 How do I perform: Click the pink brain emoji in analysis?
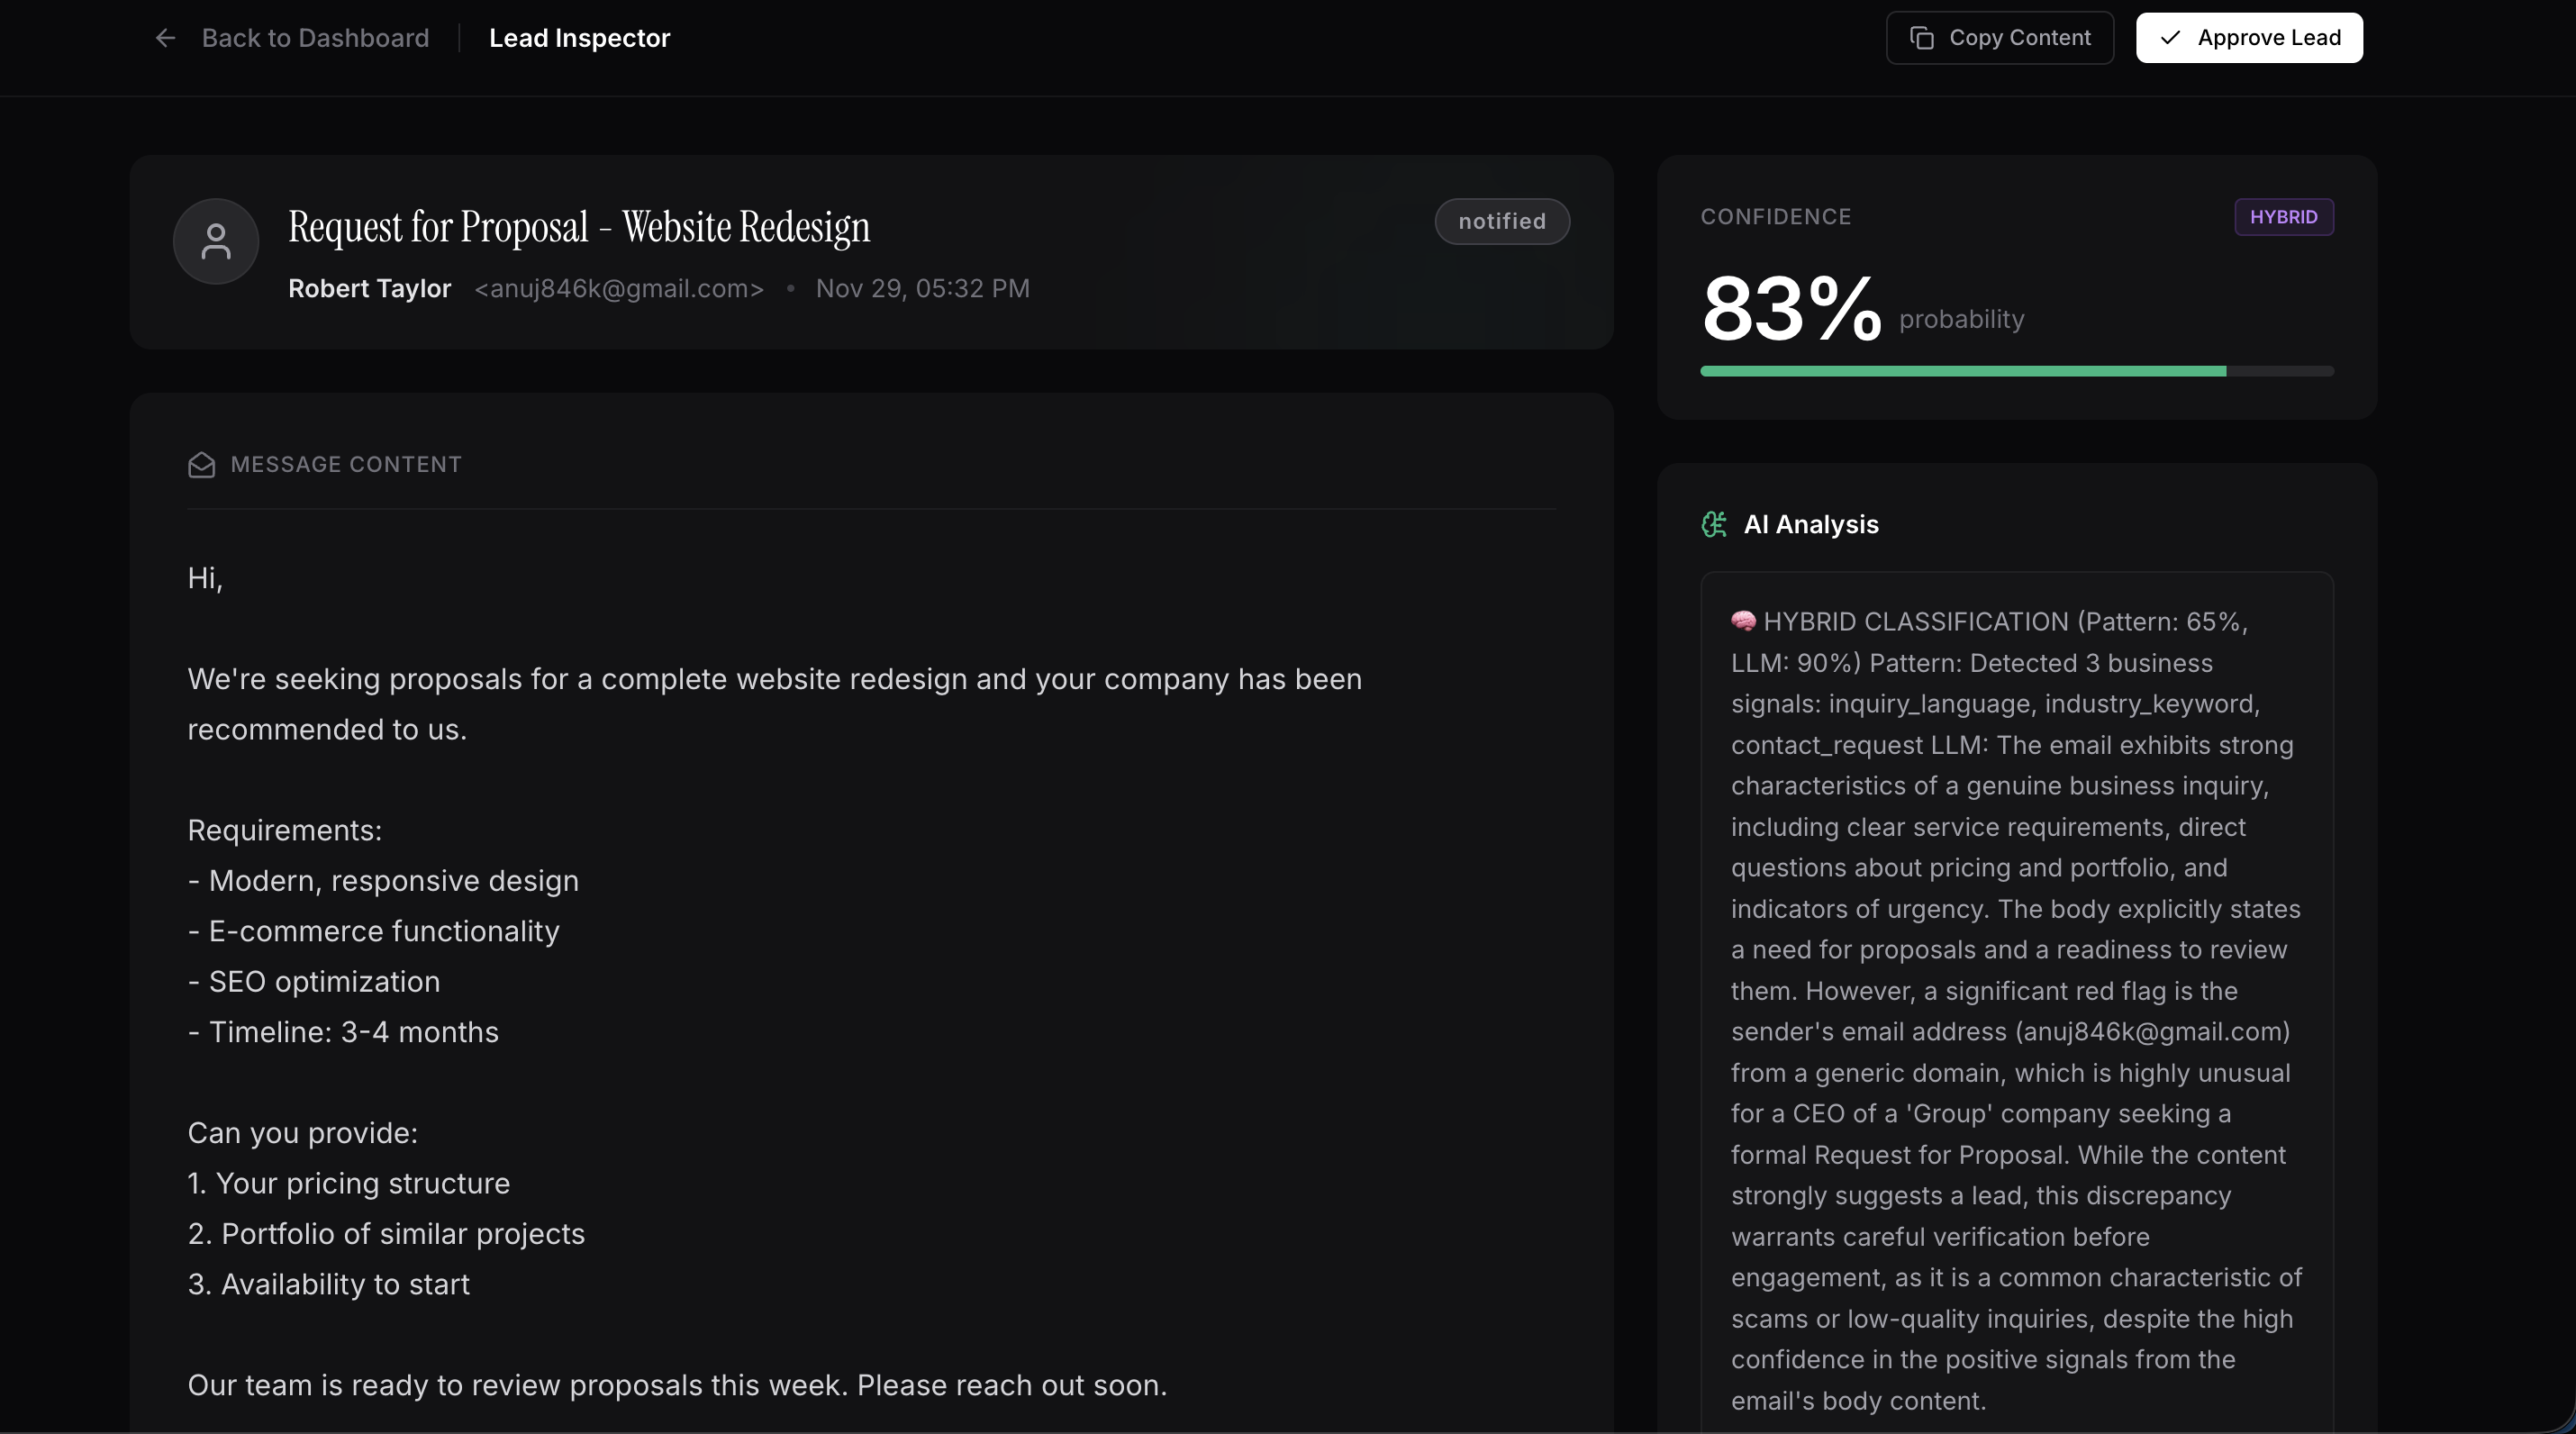tap(1743, 621)
